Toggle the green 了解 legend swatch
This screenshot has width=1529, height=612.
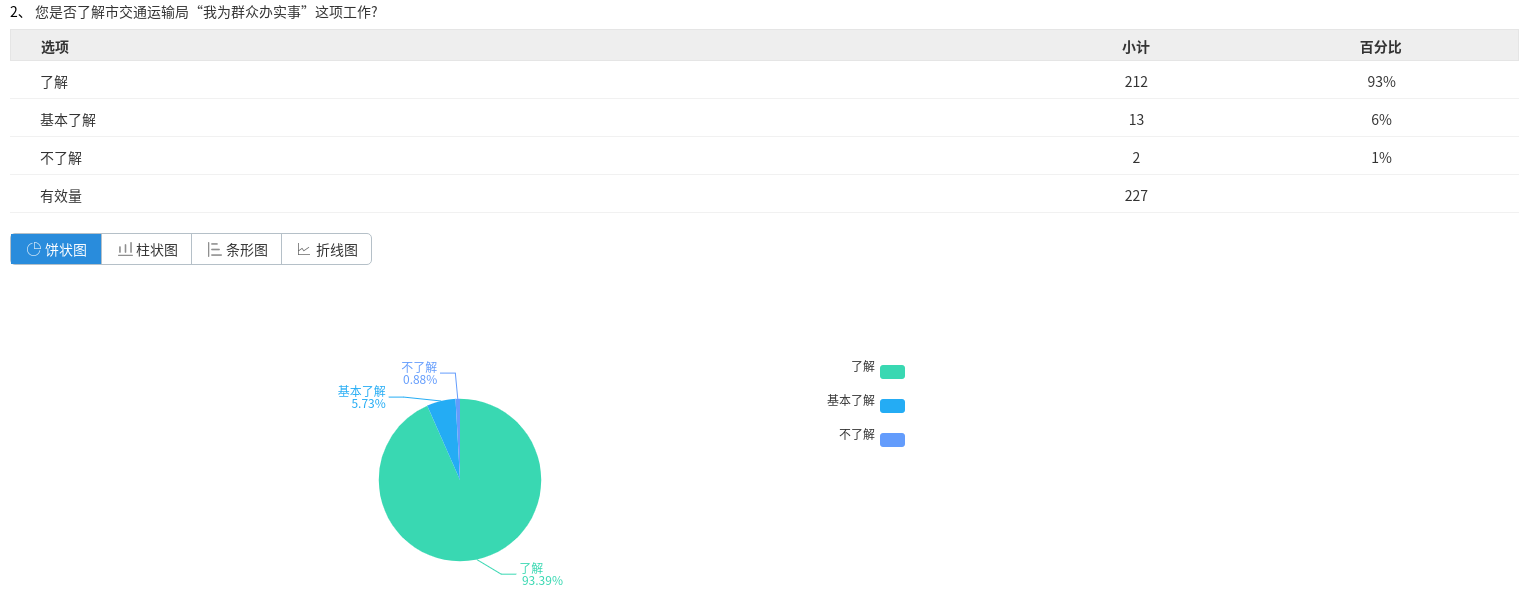pyautogui.click(x=892, y=372)
